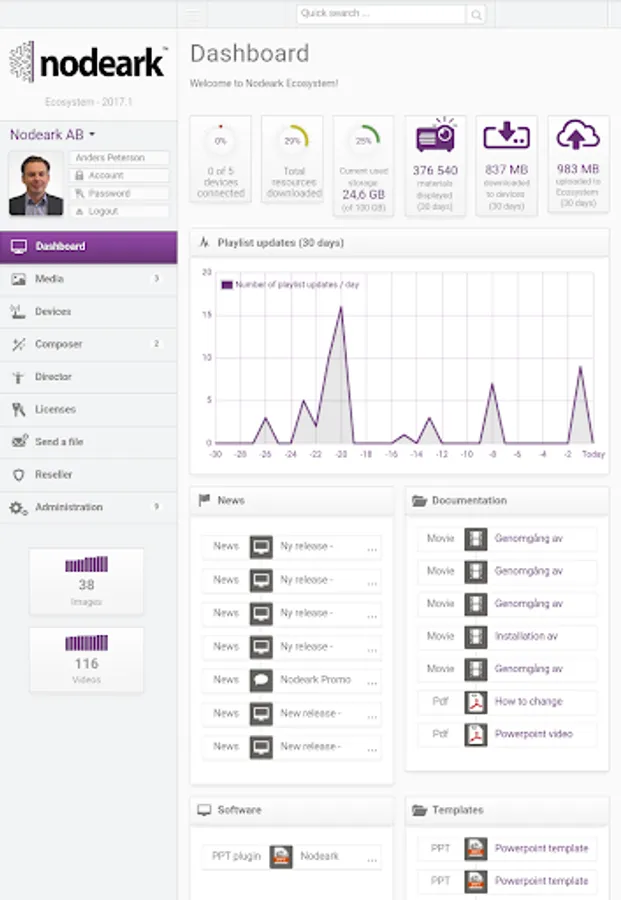
Task: Click the total resources downloaded 29% gauge
Action: (294, 140)
